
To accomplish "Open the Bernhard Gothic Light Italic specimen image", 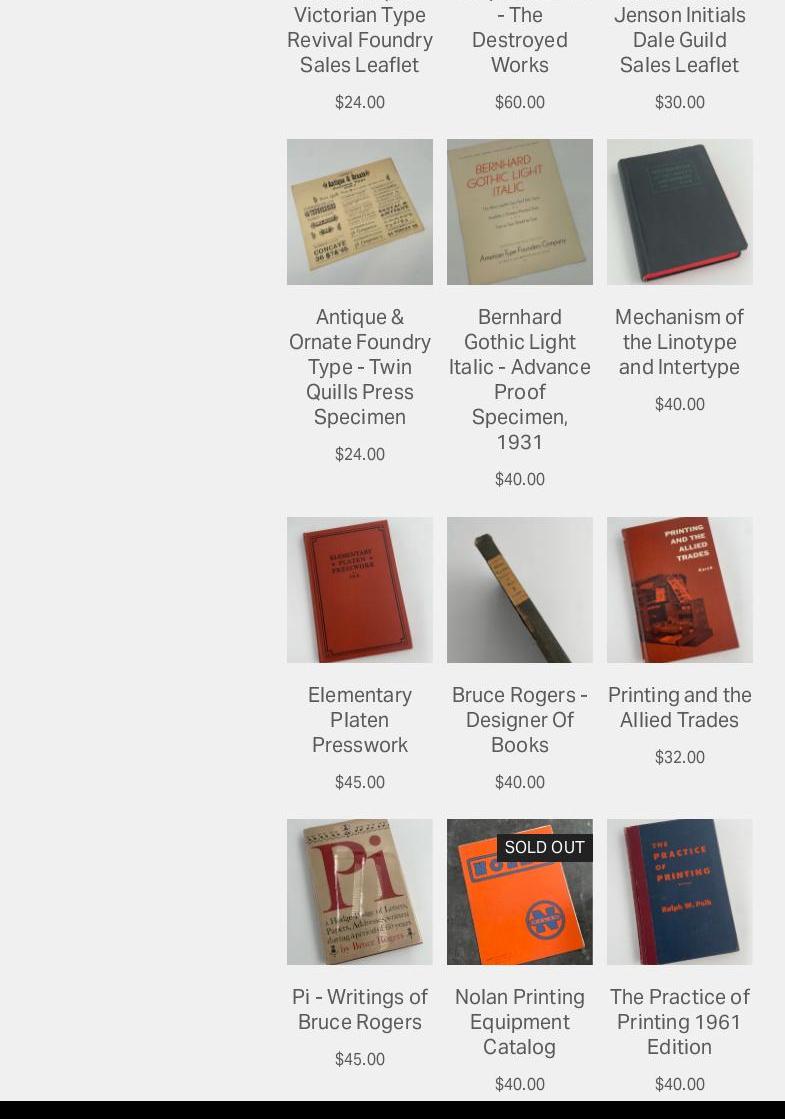I will coord(520,212).
